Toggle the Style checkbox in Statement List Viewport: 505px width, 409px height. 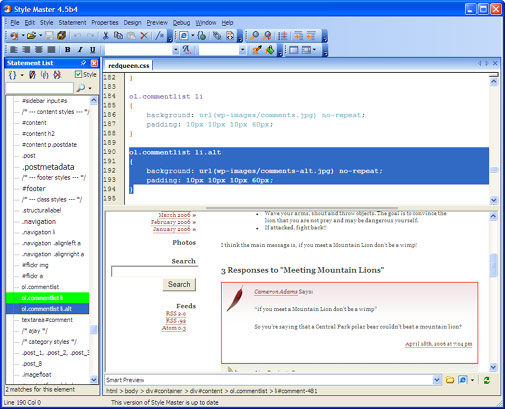(78, 74)
